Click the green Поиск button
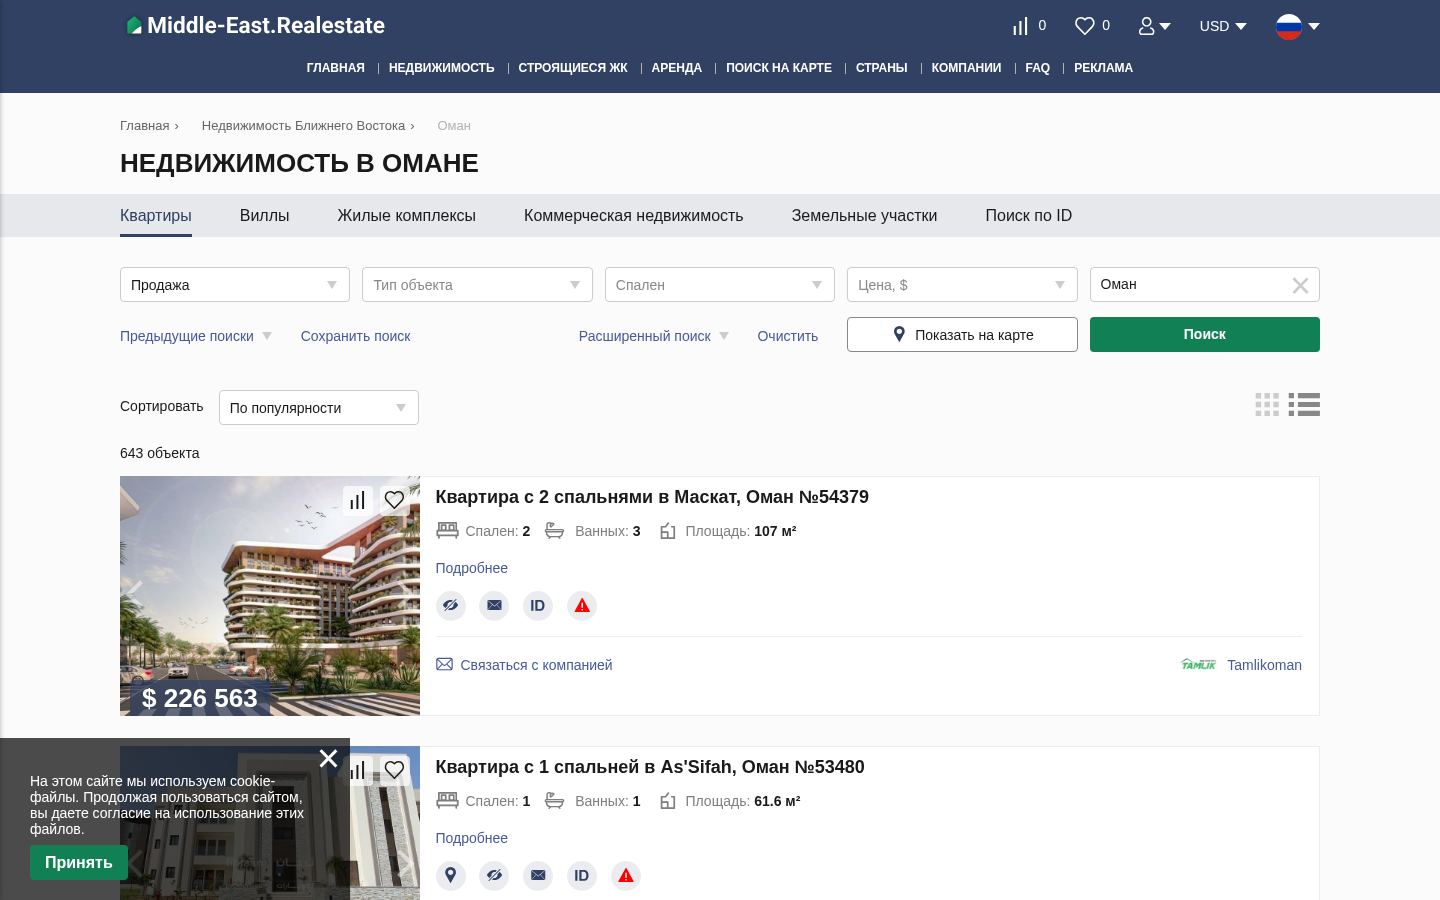Image resolution: width=1440 pixels, height=900 pixels. 1204,335
